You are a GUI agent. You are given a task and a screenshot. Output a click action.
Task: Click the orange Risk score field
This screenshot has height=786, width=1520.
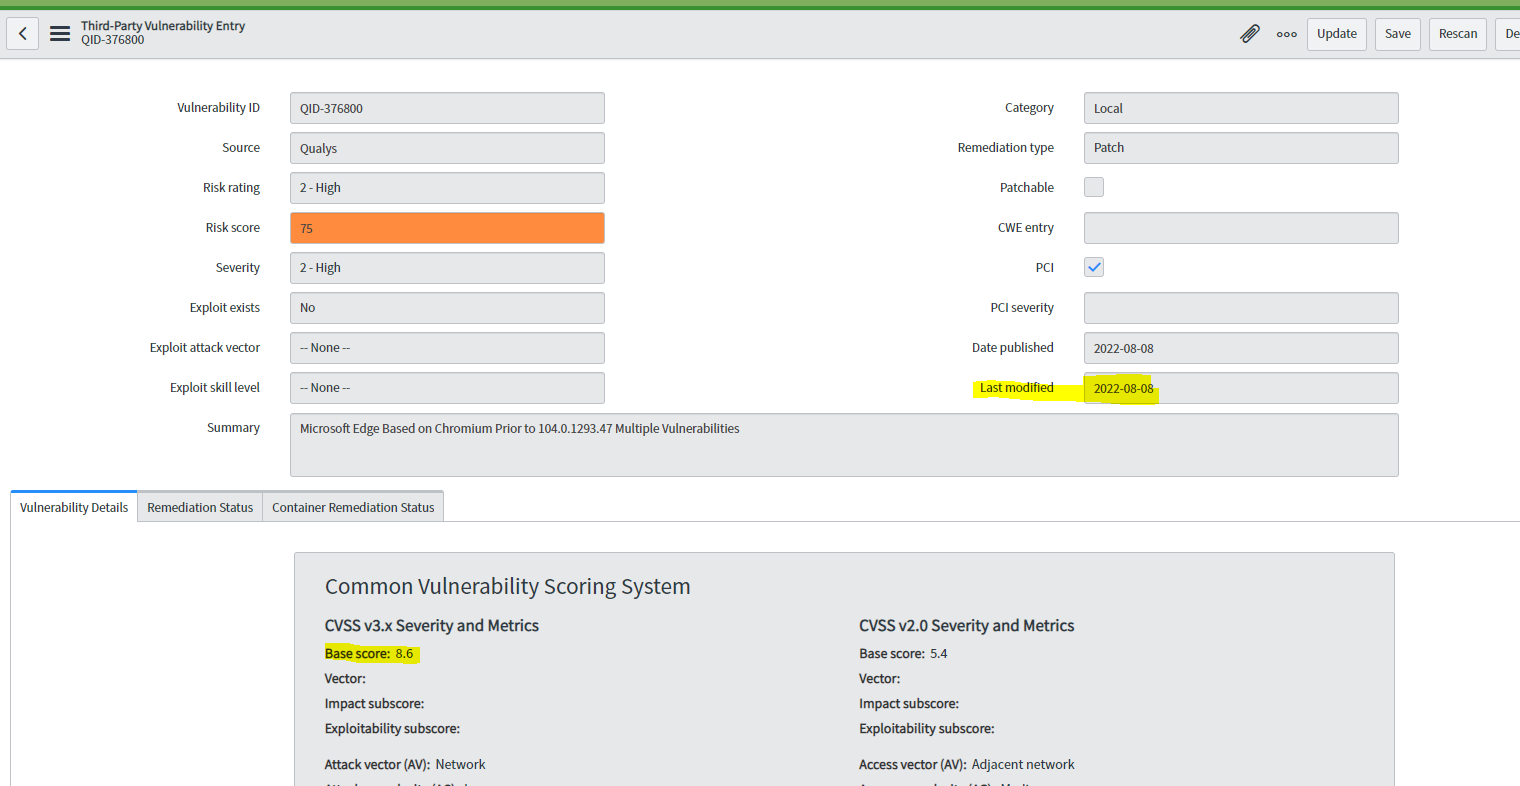(447, 228)
